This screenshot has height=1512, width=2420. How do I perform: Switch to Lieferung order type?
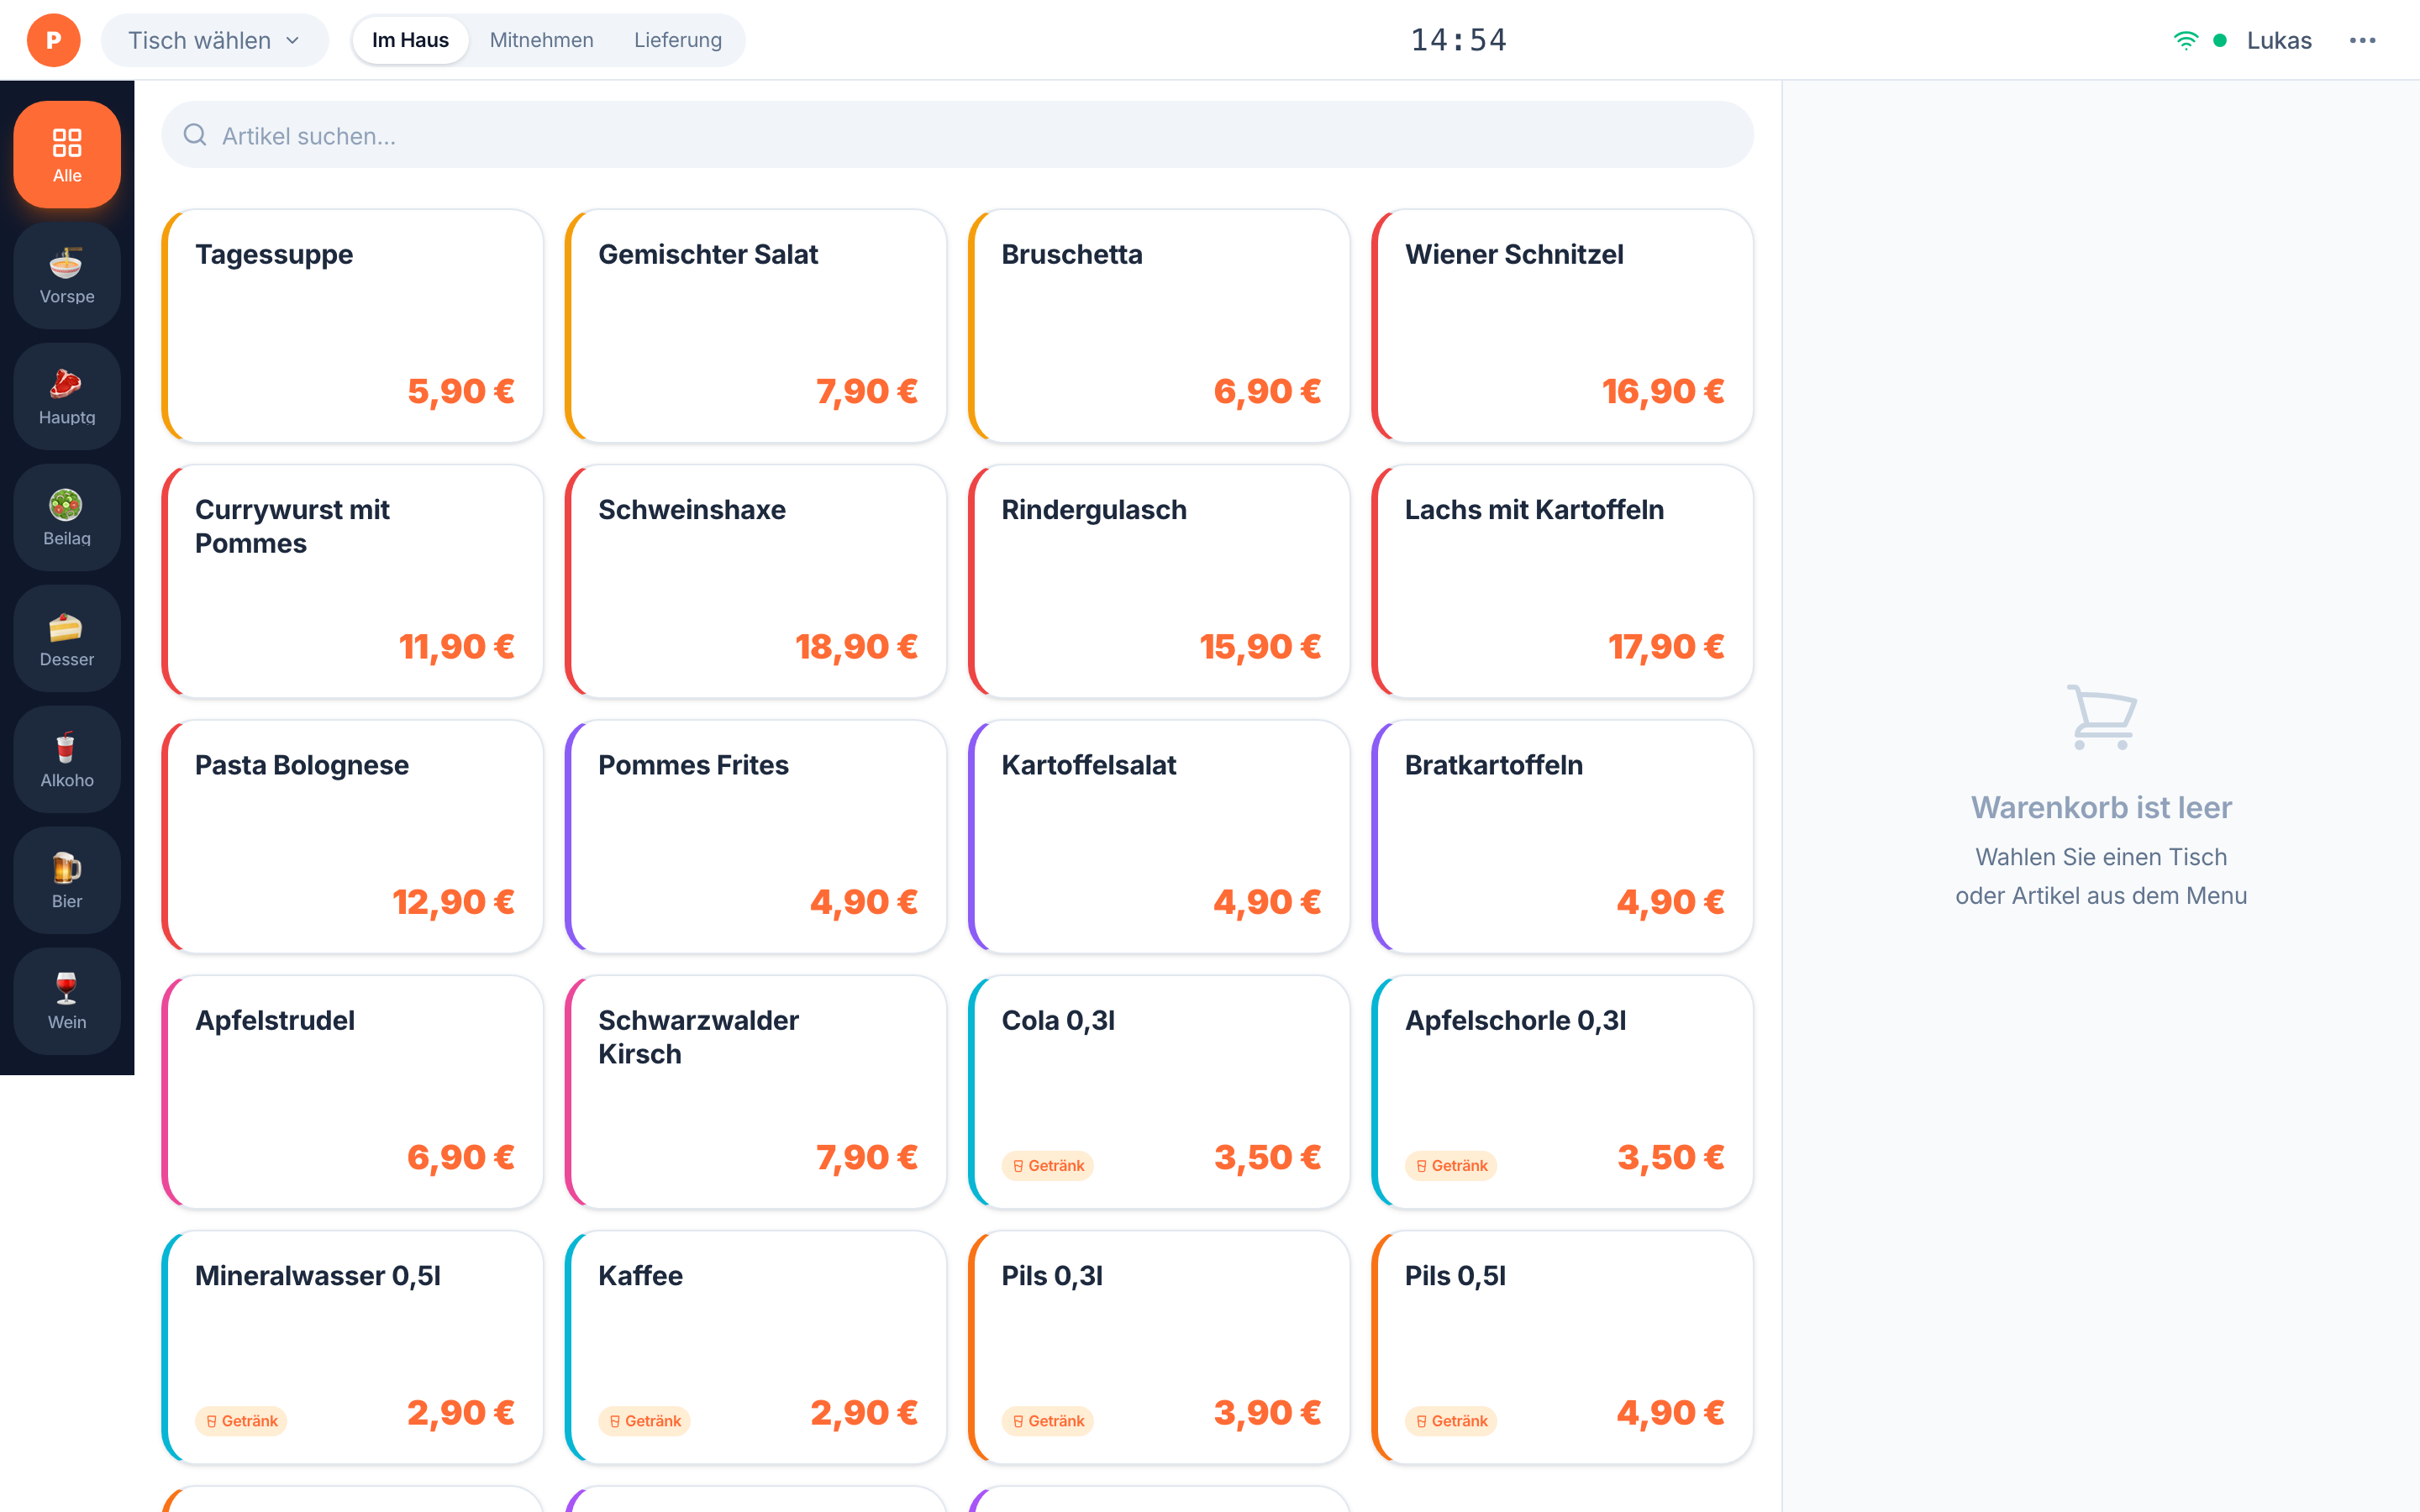(x=677, y=40)
